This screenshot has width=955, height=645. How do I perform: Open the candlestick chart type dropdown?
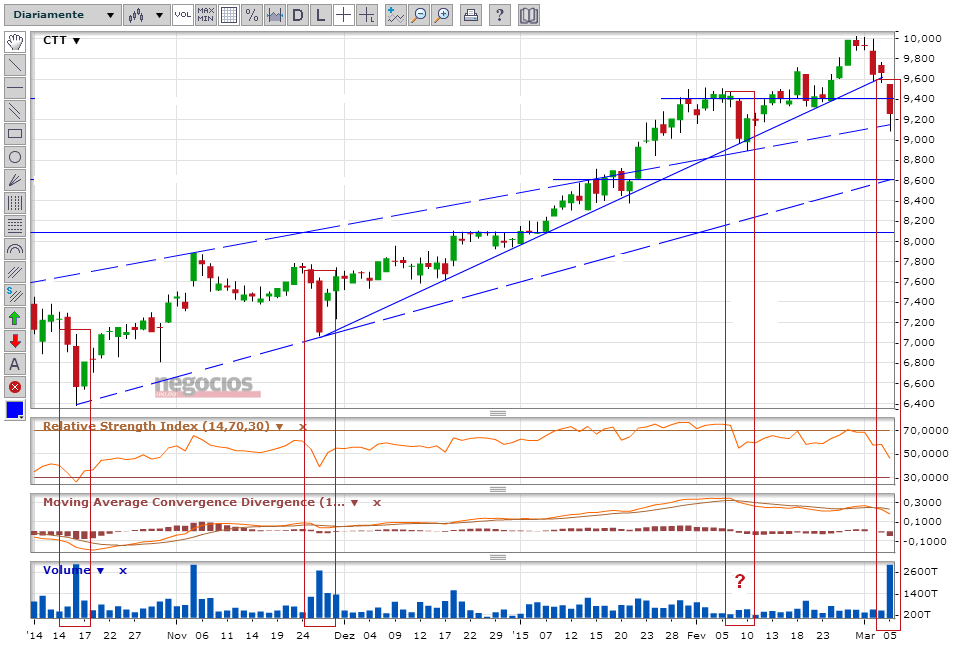(x=146, y=15)
